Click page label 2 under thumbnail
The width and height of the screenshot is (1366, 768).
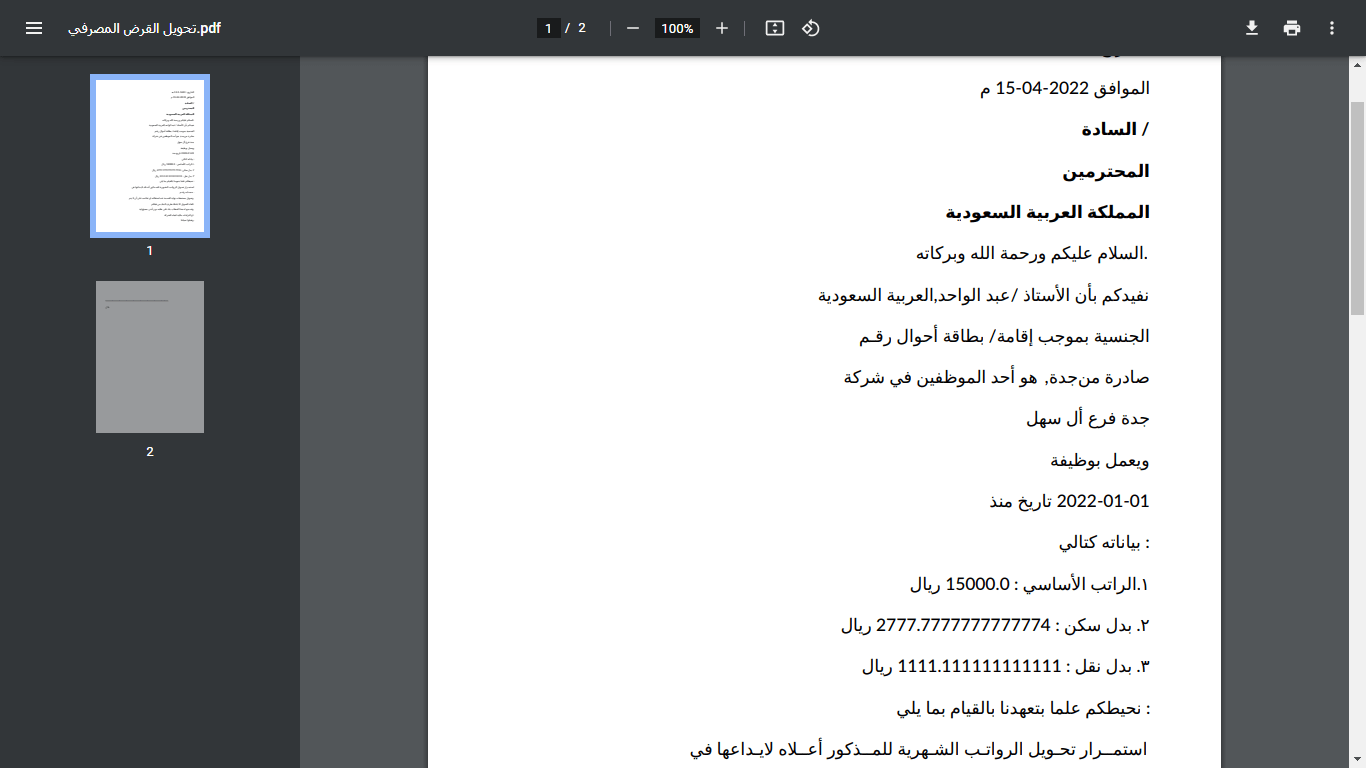tap(150, 452)
